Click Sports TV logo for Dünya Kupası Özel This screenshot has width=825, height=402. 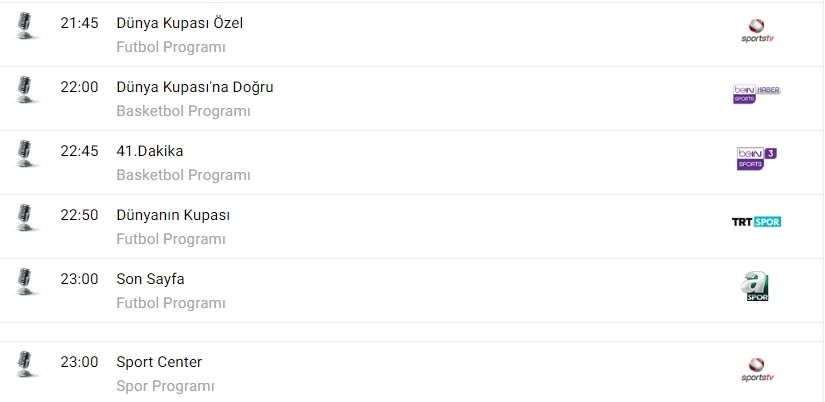757,31
